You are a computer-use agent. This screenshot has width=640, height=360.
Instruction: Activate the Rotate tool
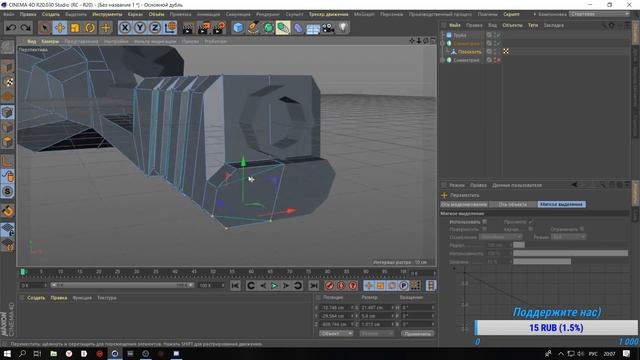coord(90,28)
